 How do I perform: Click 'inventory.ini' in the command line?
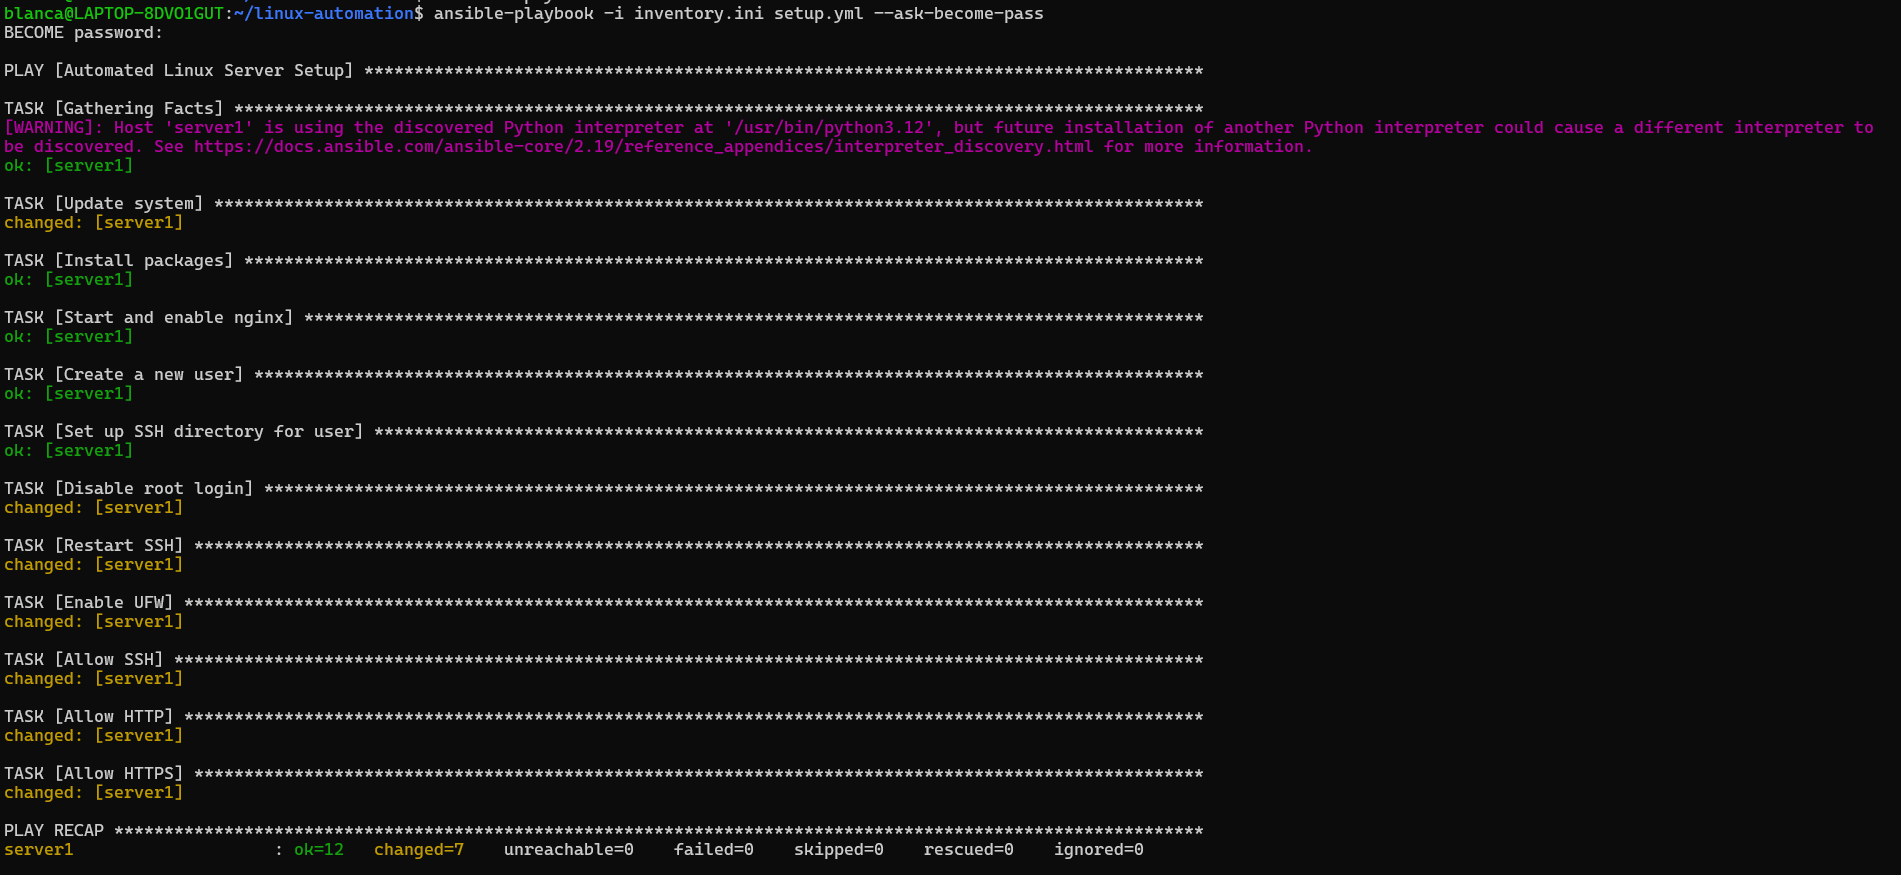(x=699, y=14)
